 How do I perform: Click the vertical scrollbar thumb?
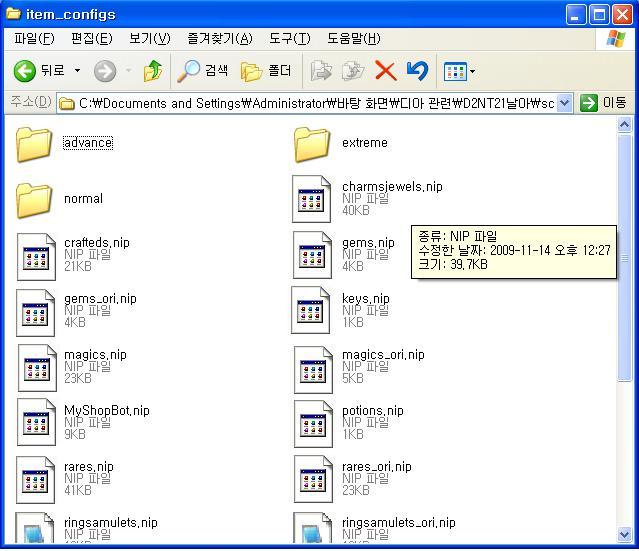624,258
